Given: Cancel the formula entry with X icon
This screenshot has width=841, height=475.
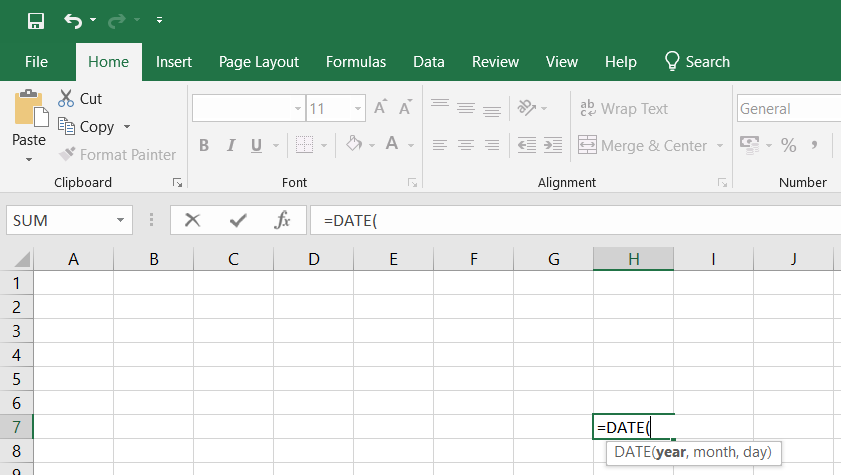Looking at the screenshot, I should 193,220.
